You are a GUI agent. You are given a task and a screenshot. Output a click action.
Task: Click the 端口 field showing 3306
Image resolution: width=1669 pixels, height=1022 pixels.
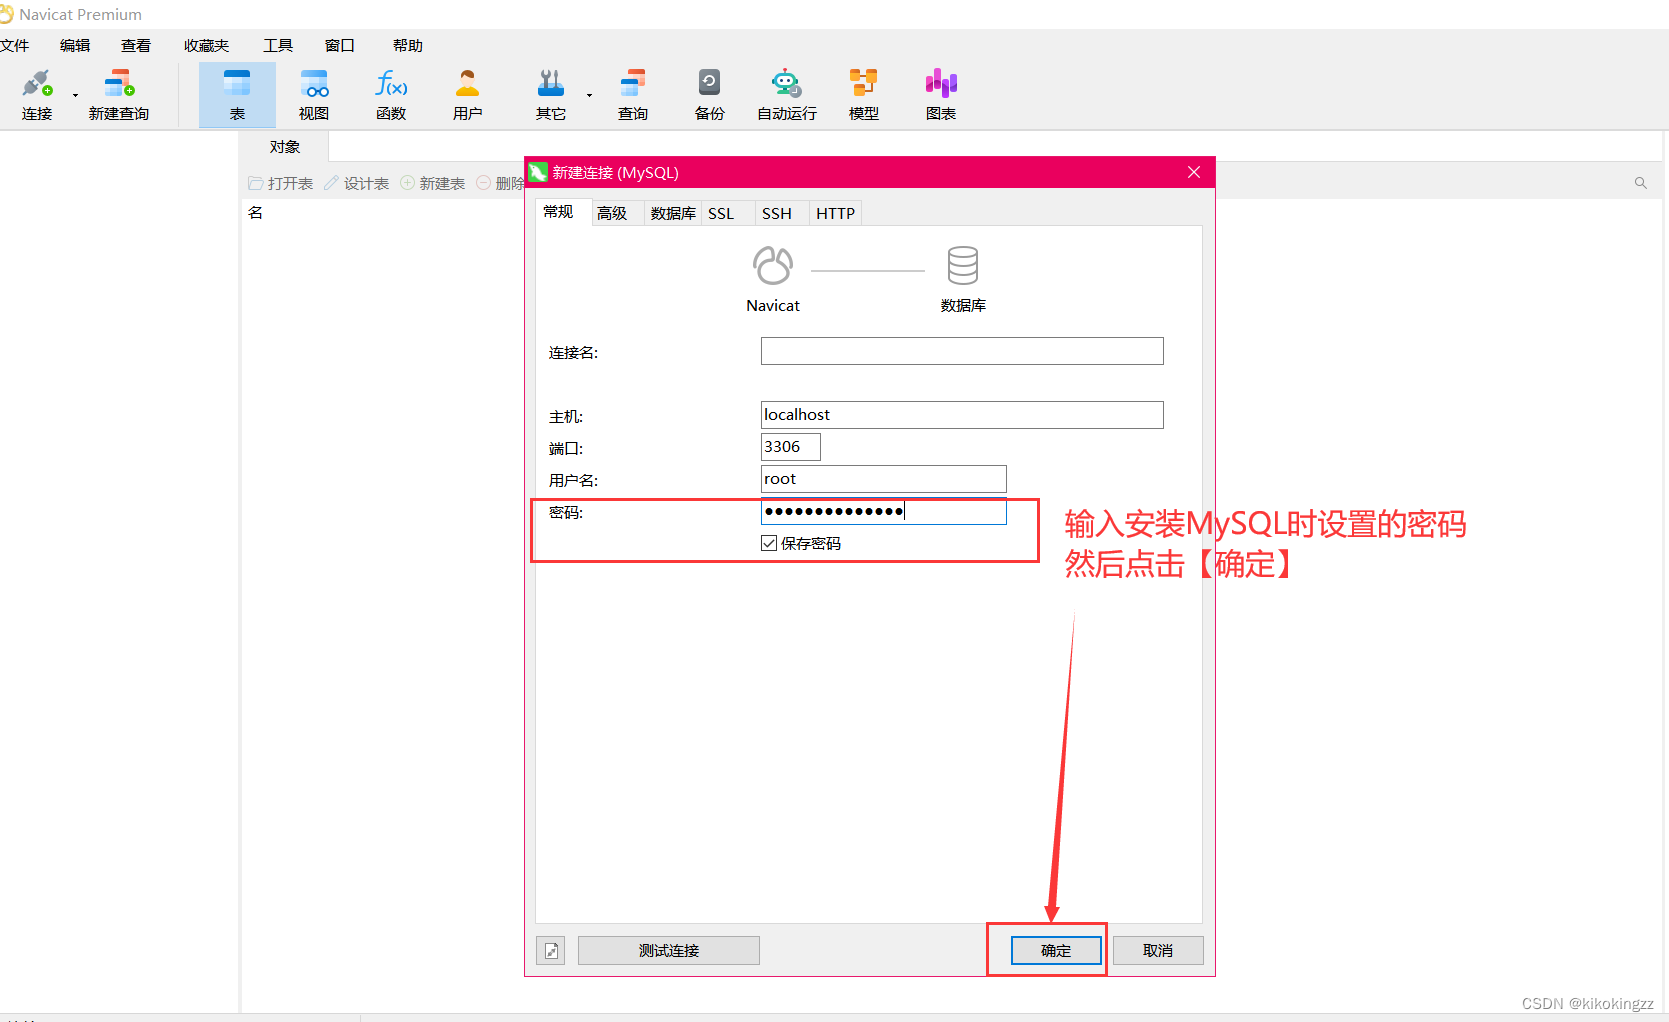(x=791, y=447)
